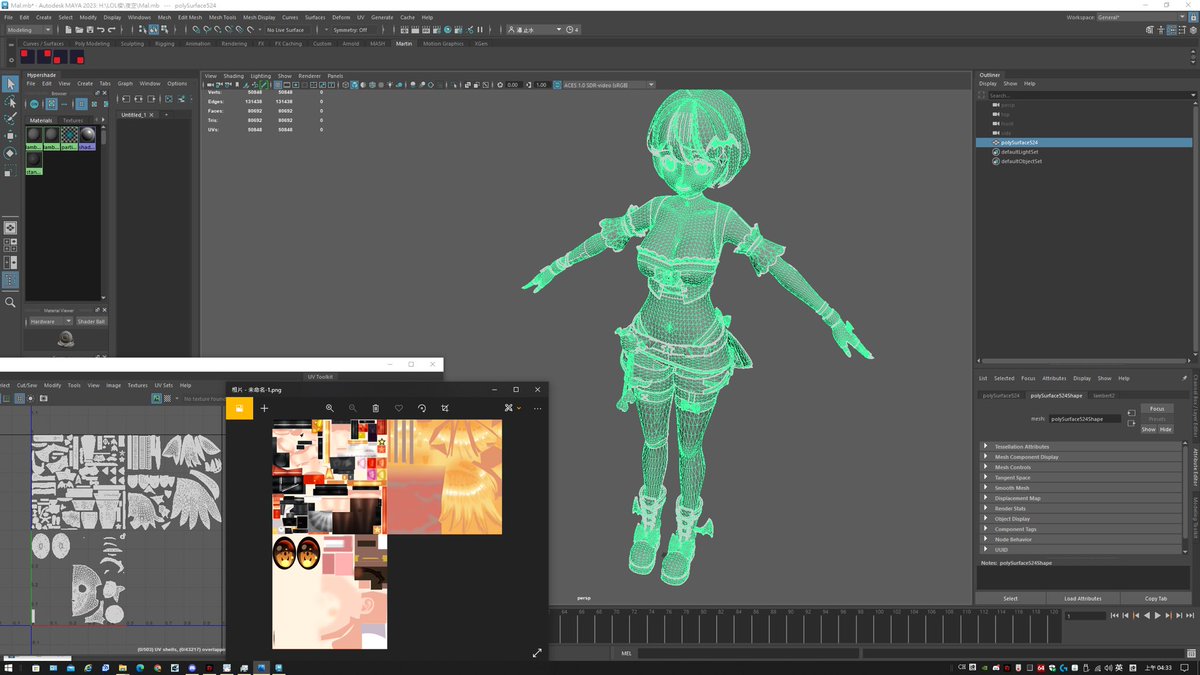
Task: Select polySurface524 in the Outliner
Action: (1084, 143)
